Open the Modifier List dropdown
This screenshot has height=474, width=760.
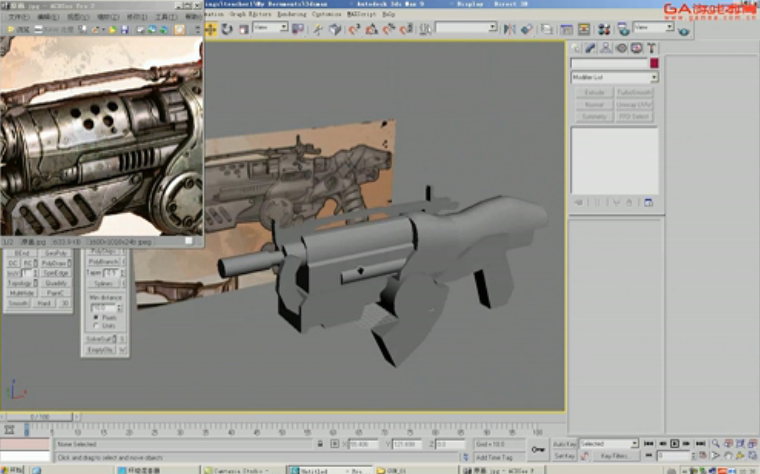614,77
